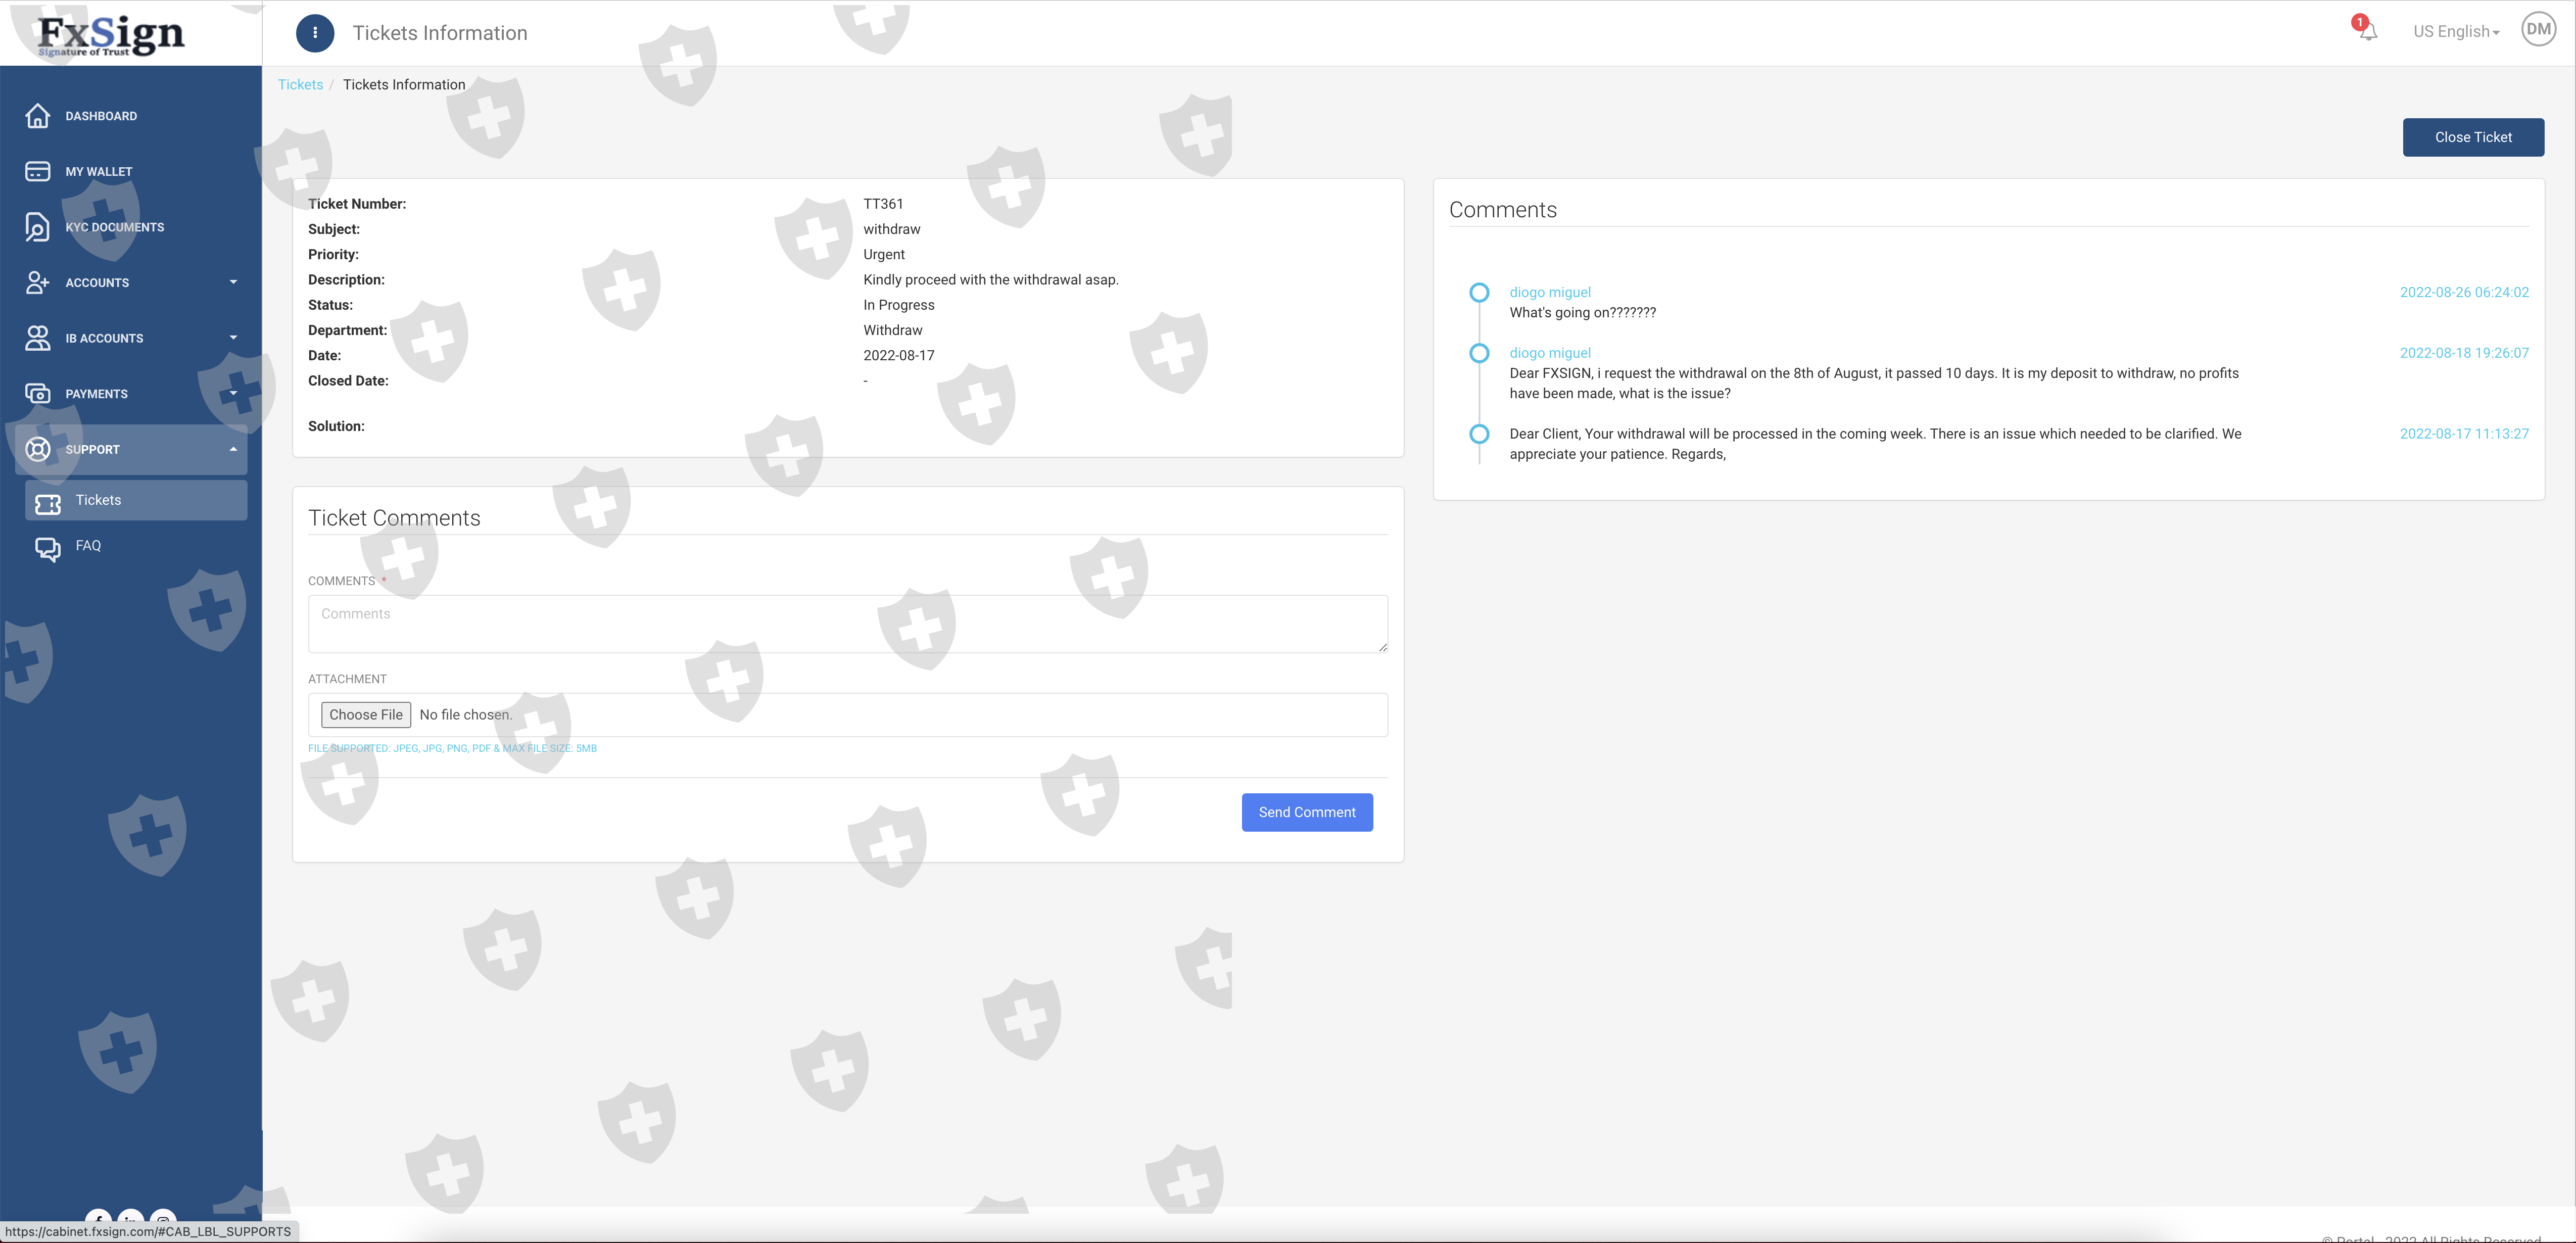
Task: Follow the Tickets breadcrumb link
Action: [x=300, y=85]
